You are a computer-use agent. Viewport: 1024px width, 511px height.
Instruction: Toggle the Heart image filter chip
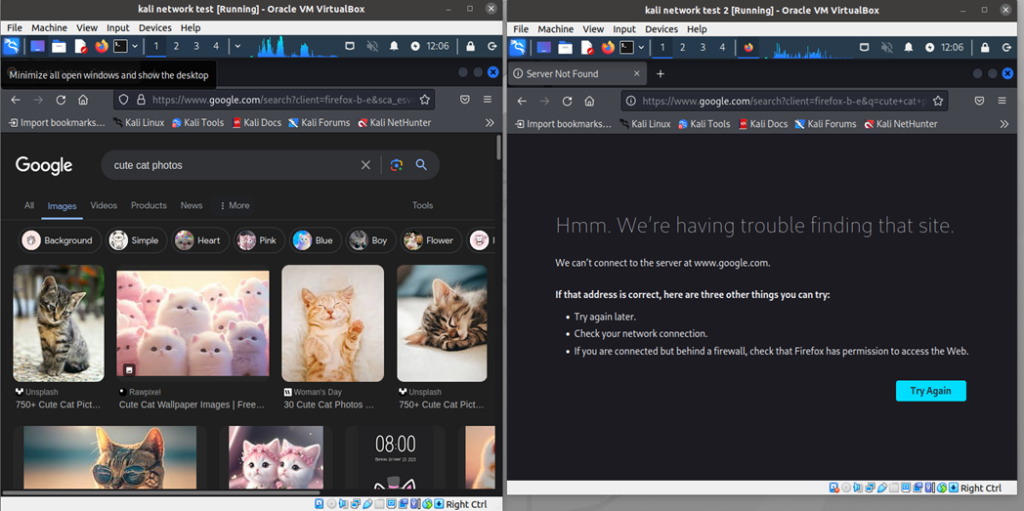(198, 240)
